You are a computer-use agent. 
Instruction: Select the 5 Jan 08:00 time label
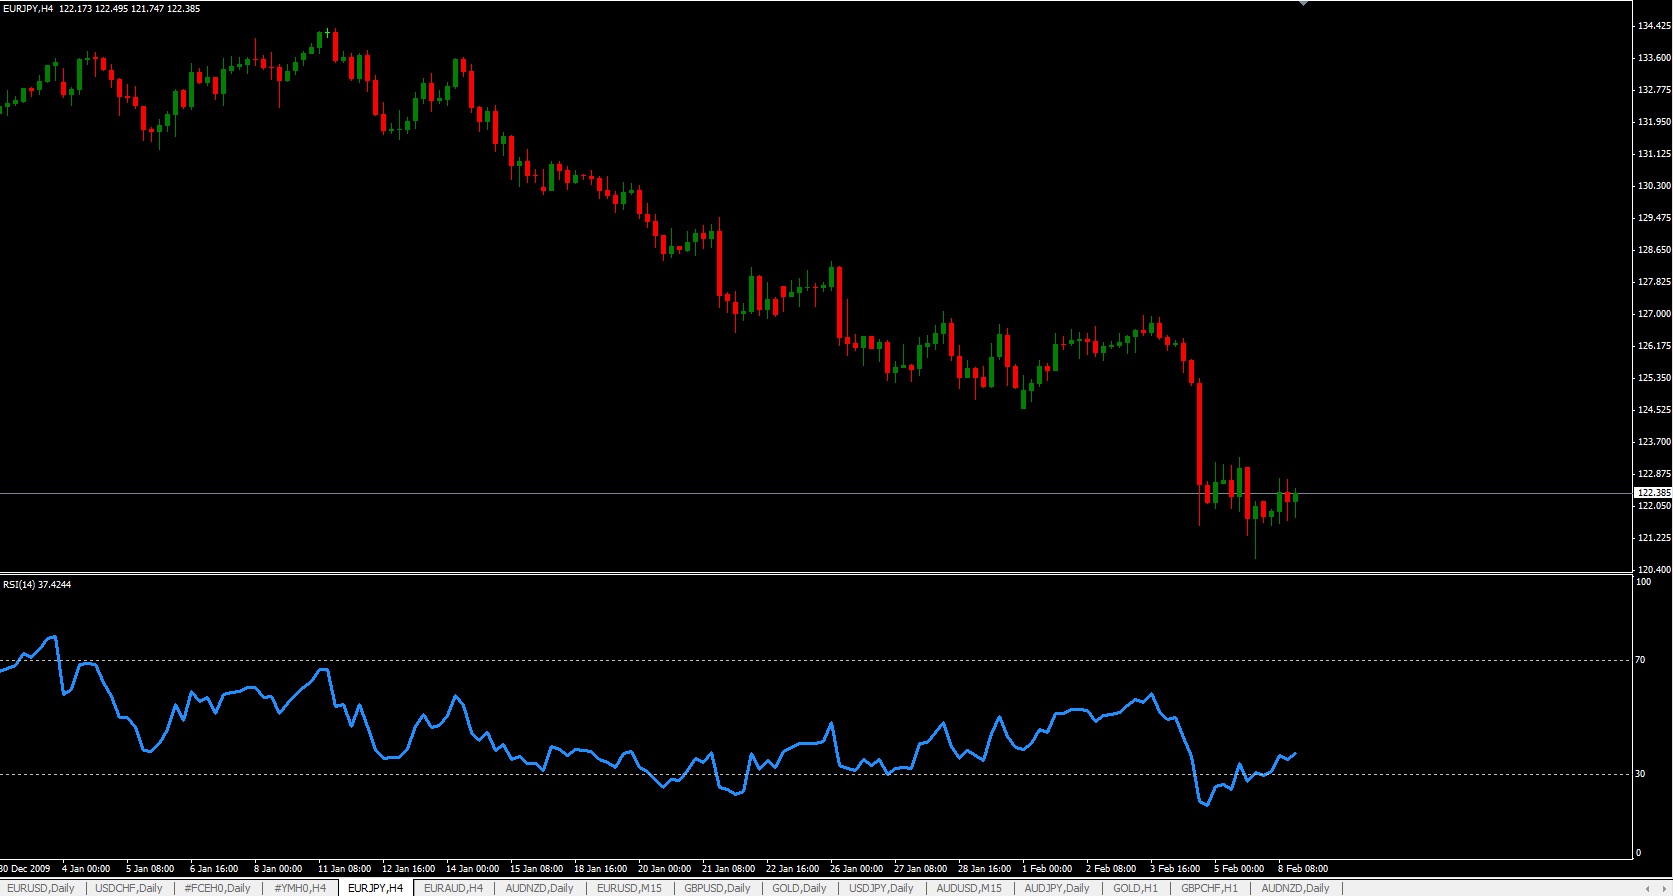point(150,869)
